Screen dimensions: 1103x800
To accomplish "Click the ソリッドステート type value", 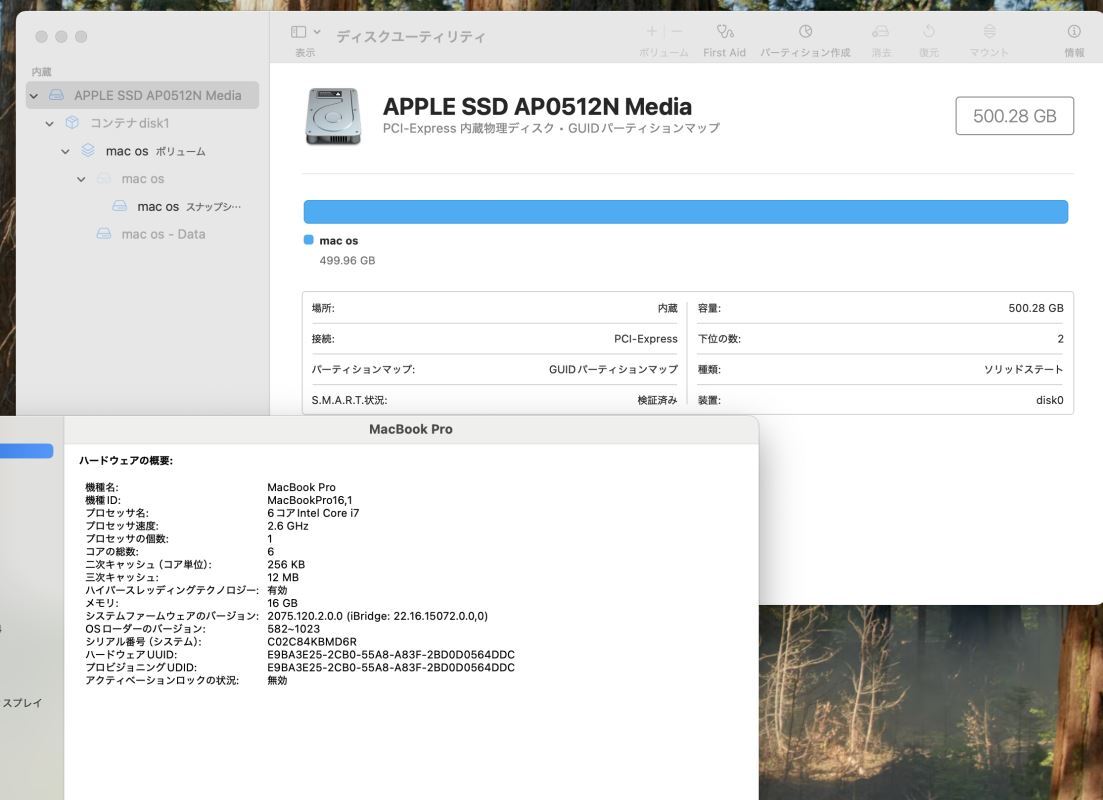I will point(1024,369).
